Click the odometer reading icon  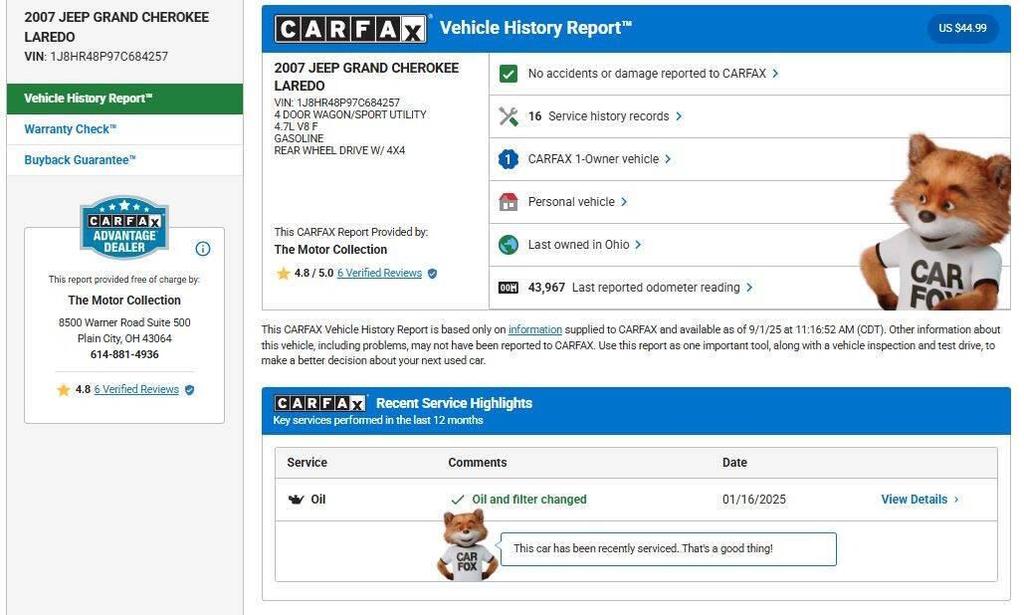[508, 288]
